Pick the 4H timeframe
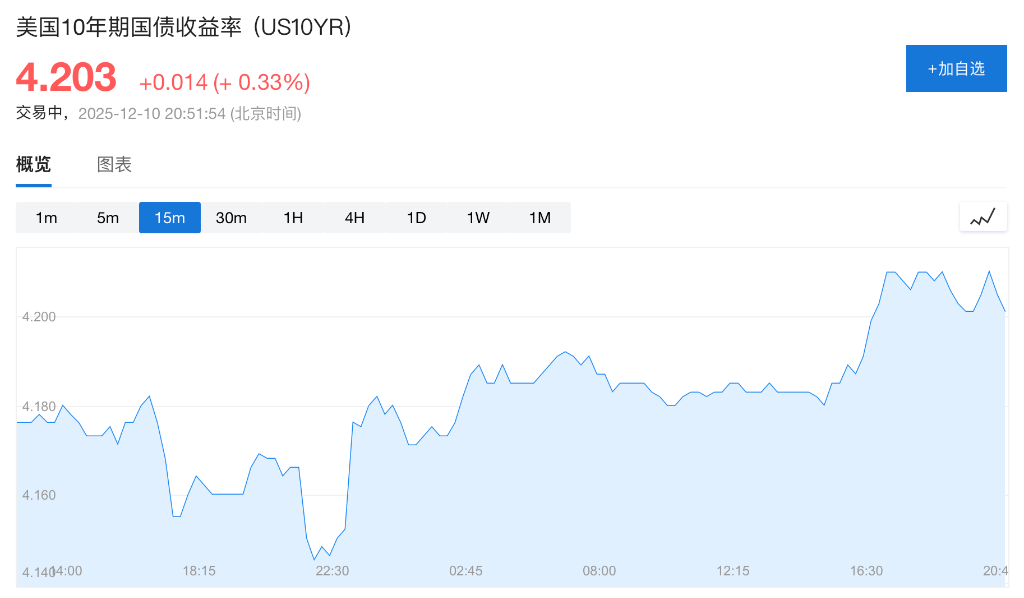Image resolution: width=1024 pixels, height=598 pixels. tap(355, 218)
